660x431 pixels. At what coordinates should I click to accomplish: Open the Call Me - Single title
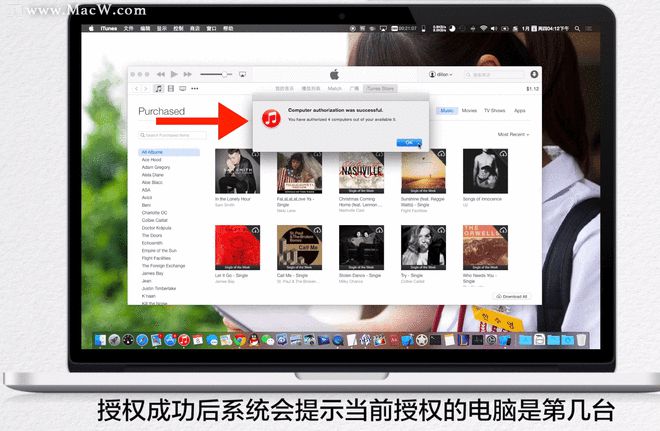(293, 275)
